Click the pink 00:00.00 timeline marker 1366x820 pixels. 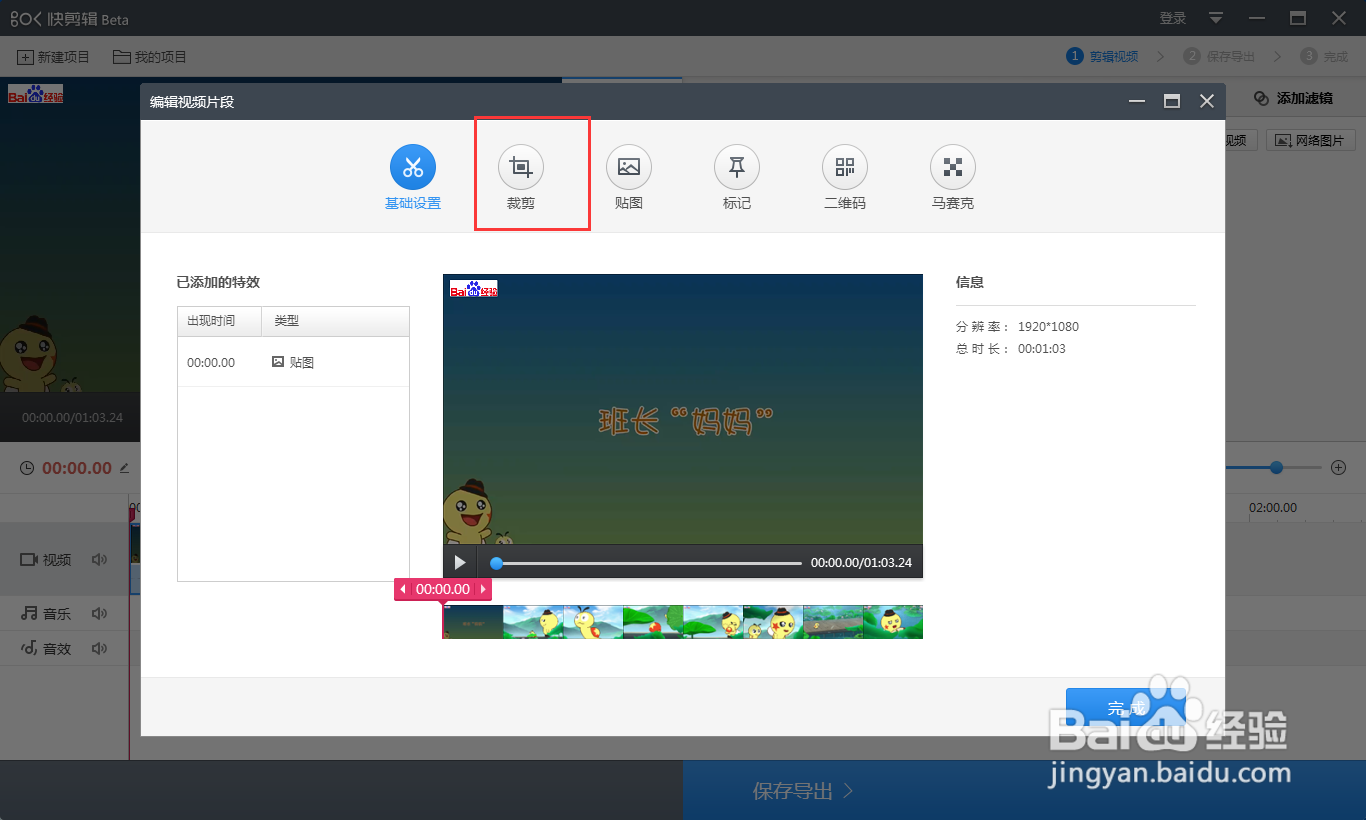pyautogui.click(x=443, y=590)
